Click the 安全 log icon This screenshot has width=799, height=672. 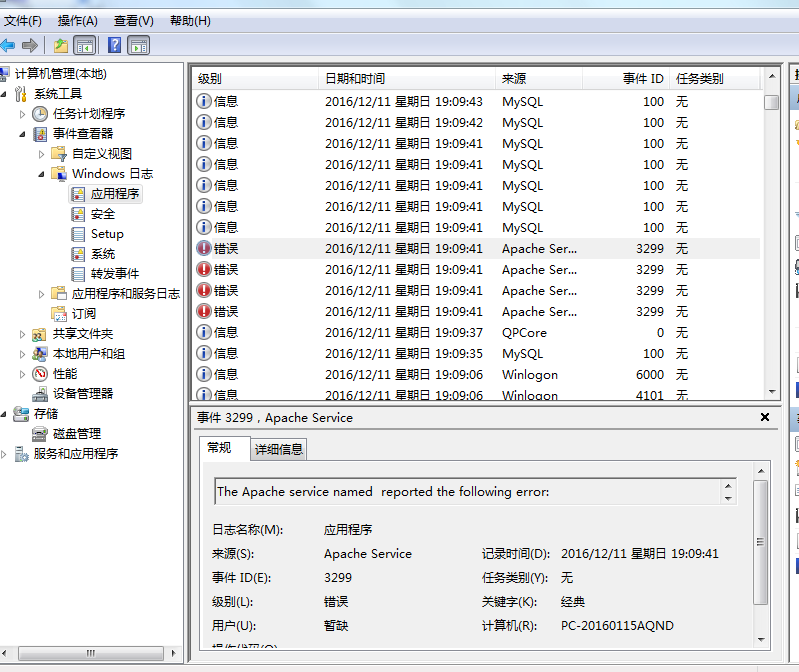click(x=78, y=214)
